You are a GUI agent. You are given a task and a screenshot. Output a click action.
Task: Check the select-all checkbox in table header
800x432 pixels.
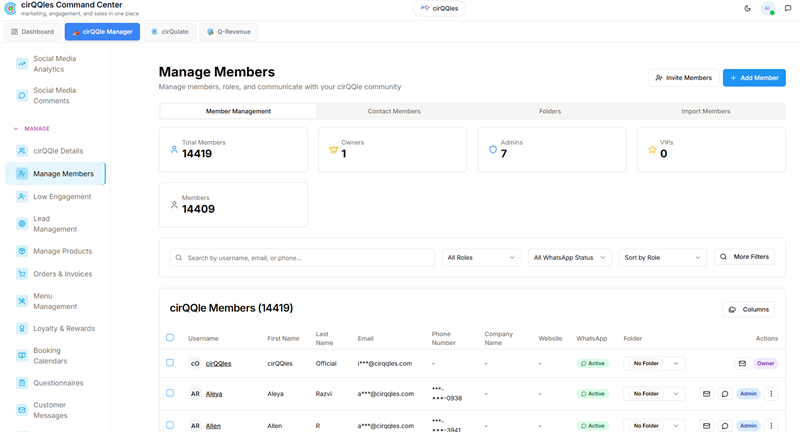click(170, 338)
